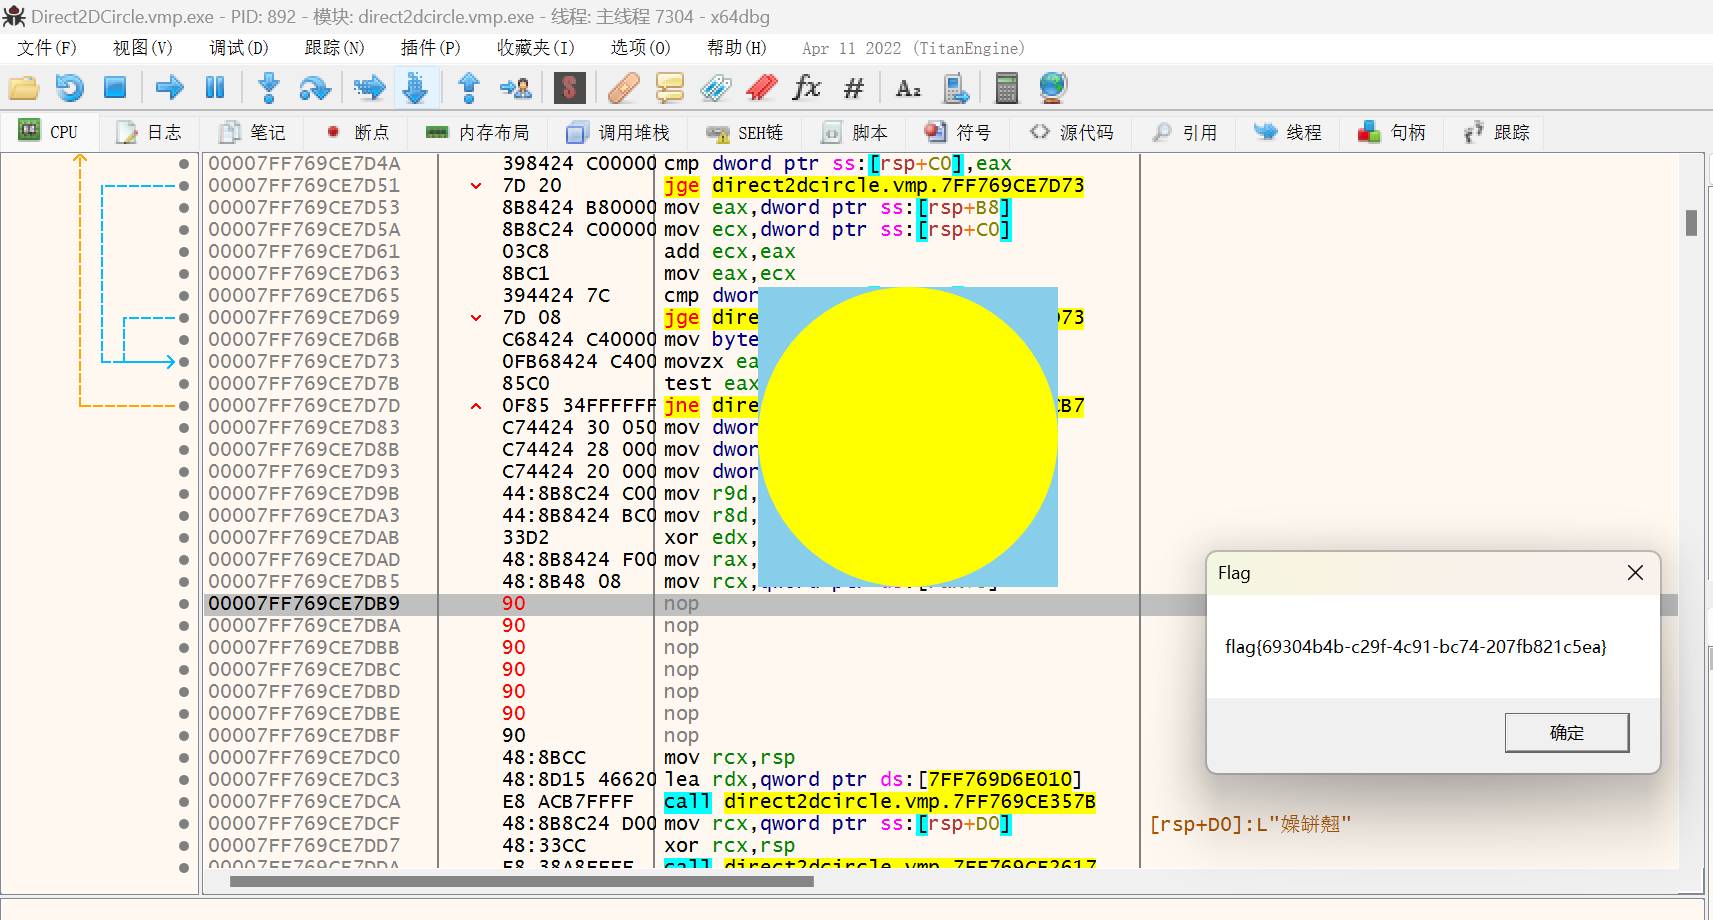This screenshot has width=1713, height=920.
Task: Pause execution with the pause icon
Action: 214,88
